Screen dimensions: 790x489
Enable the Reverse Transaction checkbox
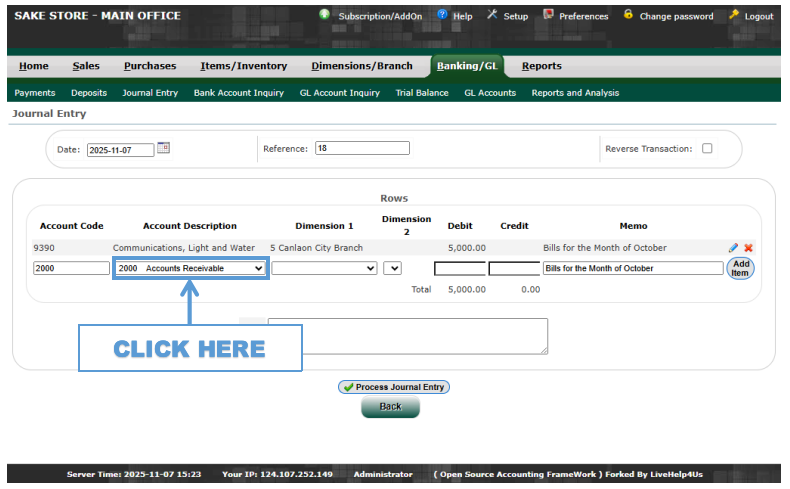[x=707, y=149]
